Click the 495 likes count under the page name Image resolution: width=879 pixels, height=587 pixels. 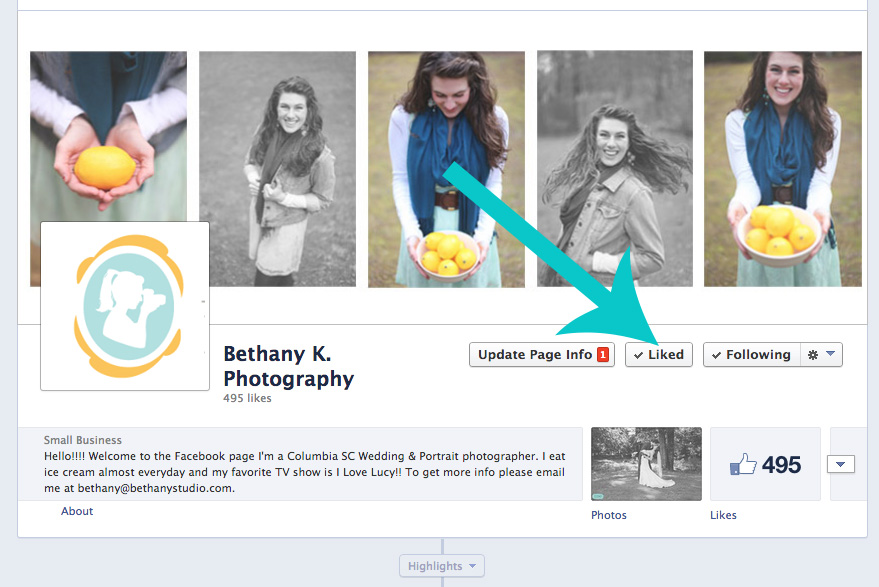(x=248, y=398)
